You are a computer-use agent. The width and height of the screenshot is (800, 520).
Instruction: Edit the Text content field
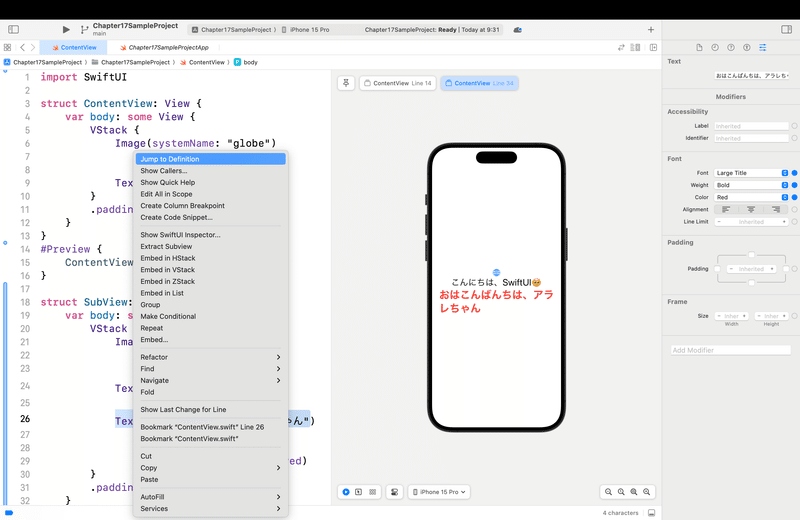[x=752, y=76]
